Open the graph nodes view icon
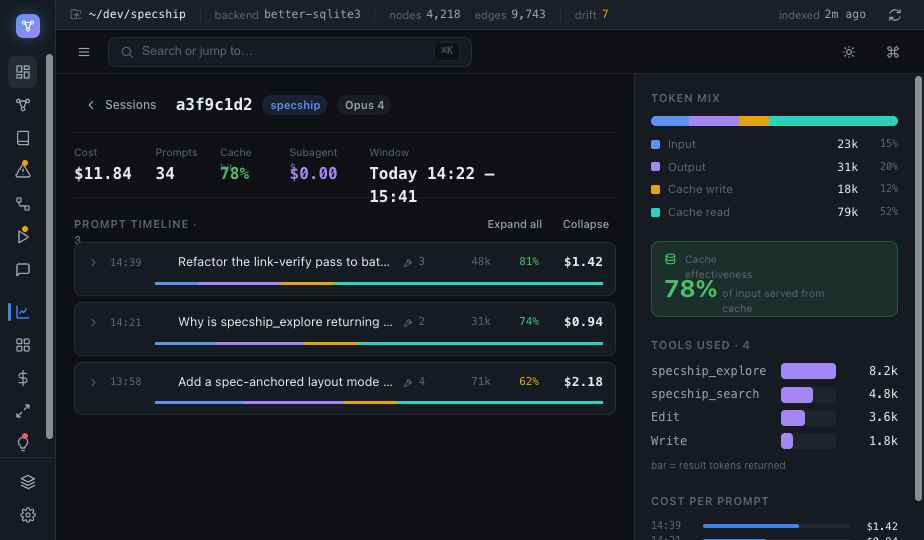 click(x=23, y=105)
